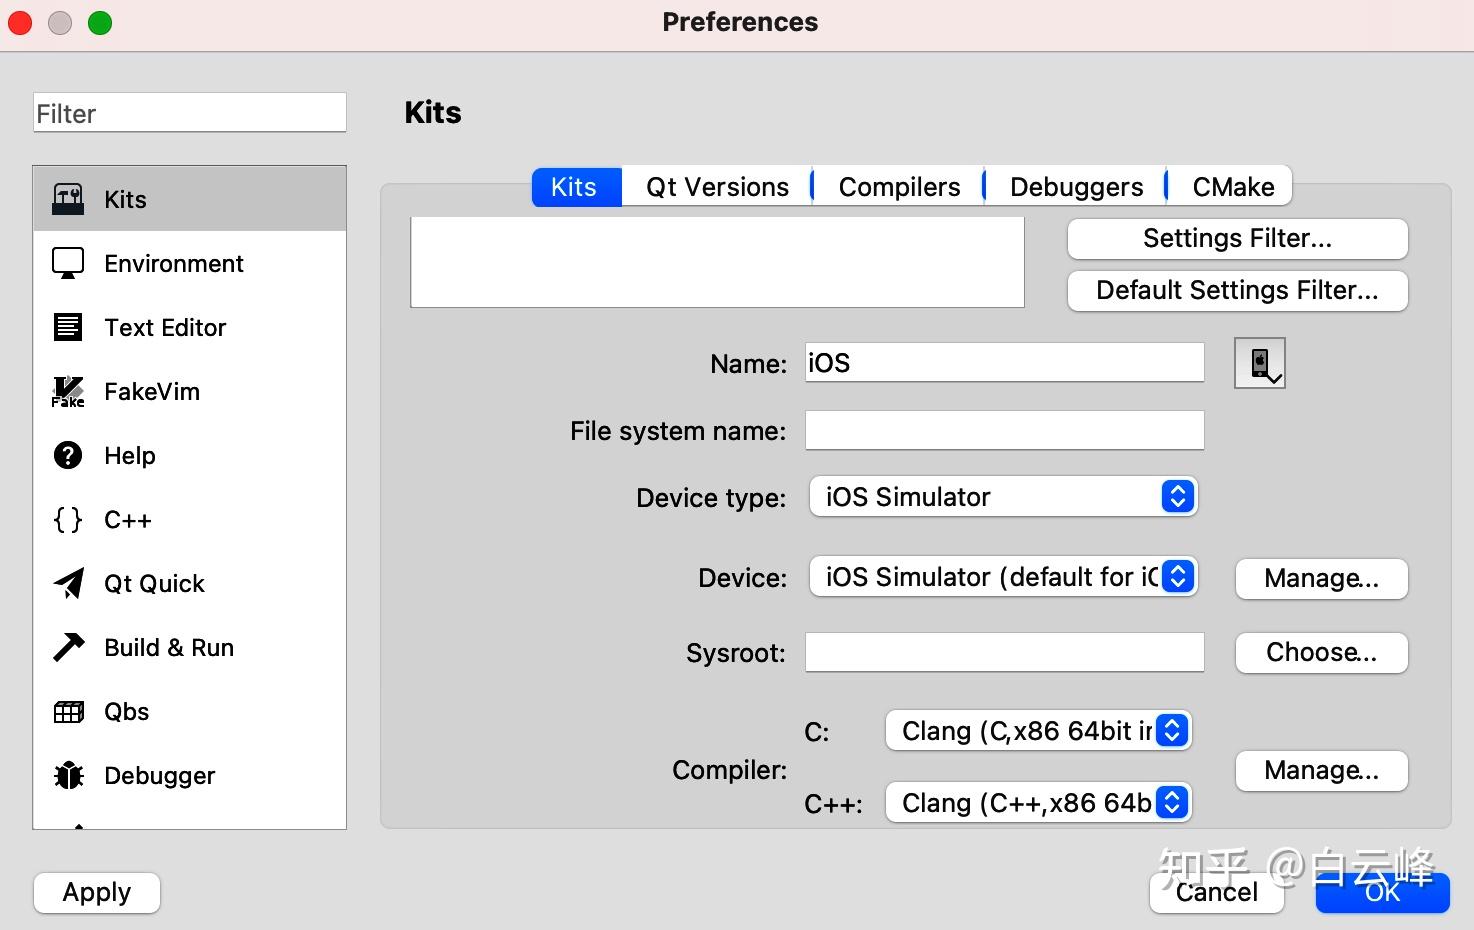Screen dimensions: 1474x930
Task: Switch to the Qt Versions tab
Action: [717, 187]
